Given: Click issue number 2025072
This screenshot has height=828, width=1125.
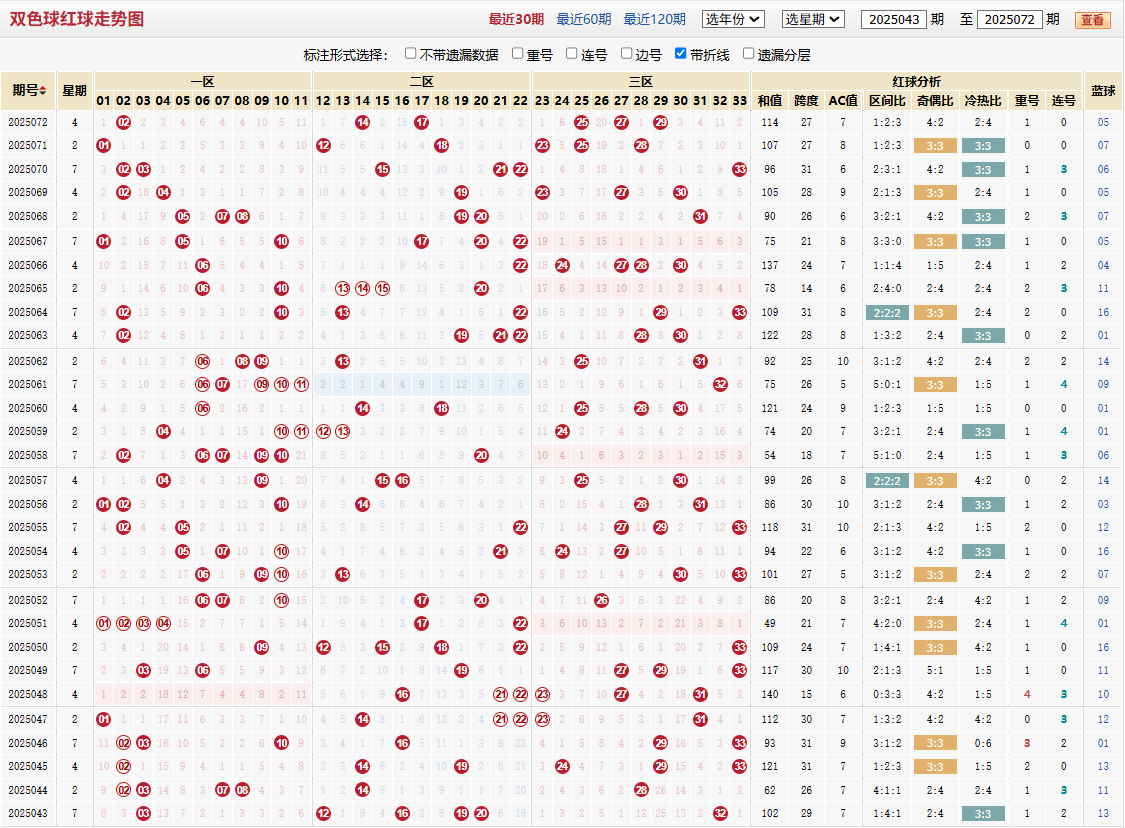Looking at the screenshot, I should pos(28,123).
